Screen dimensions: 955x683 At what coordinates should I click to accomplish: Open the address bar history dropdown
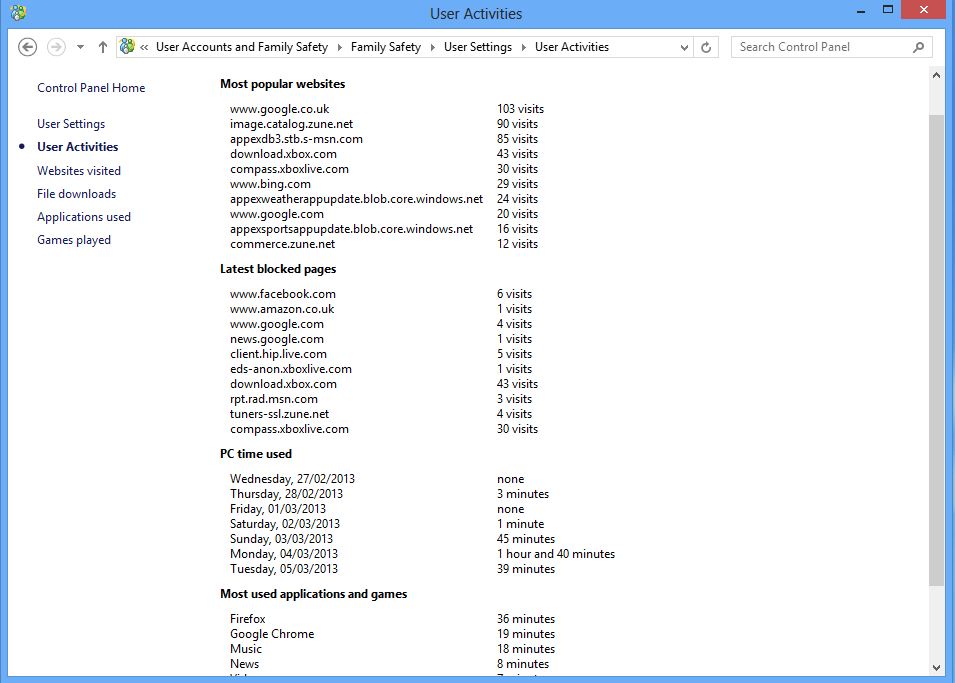(x=684, y=47)
